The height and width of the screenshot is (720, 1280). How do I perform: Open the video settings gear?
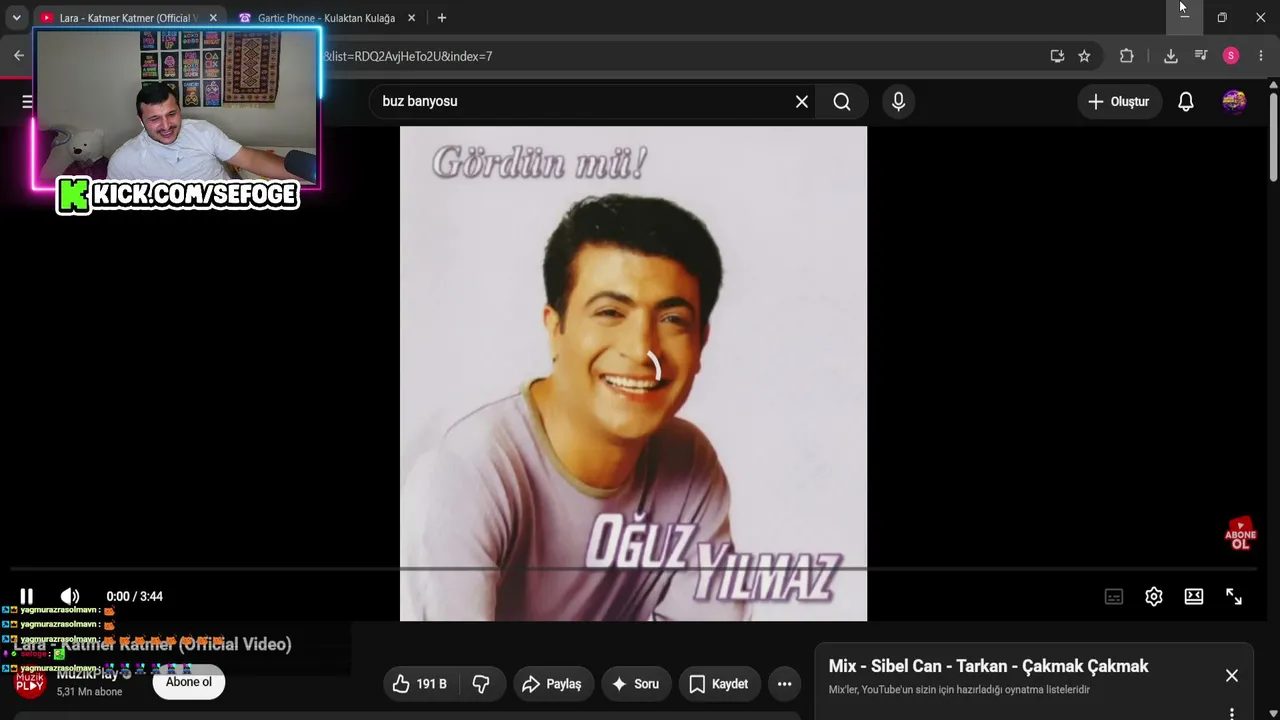point(1154,596)
